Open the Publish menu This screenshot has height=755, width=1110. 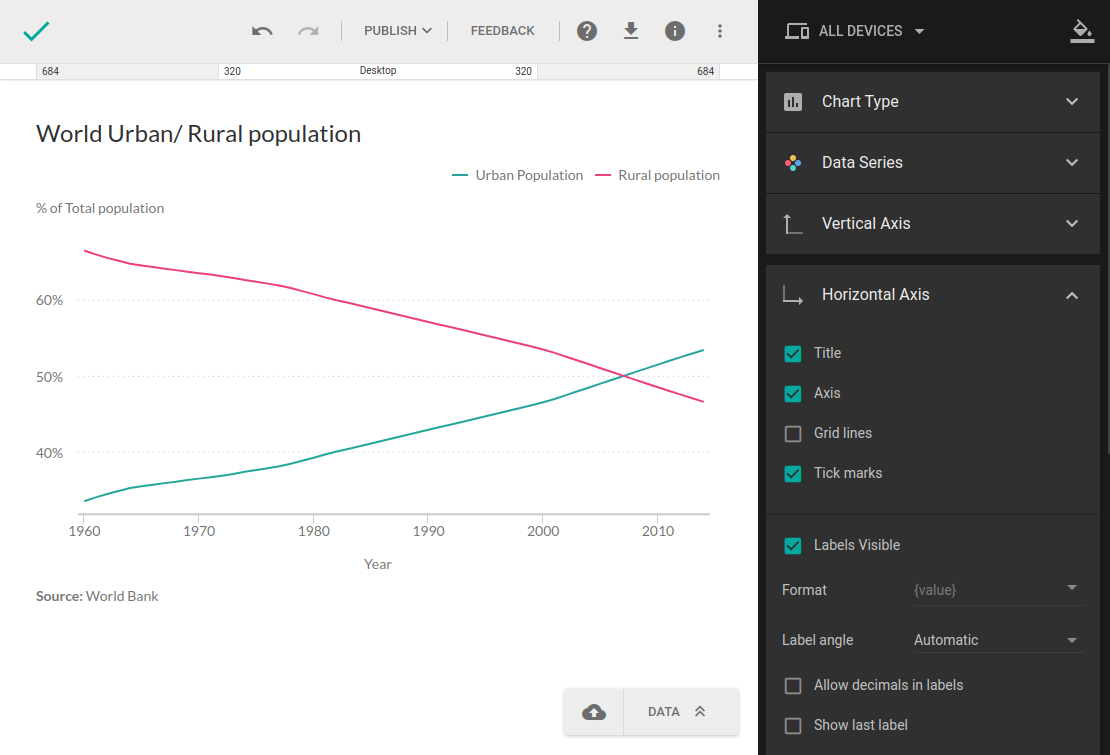397,31
